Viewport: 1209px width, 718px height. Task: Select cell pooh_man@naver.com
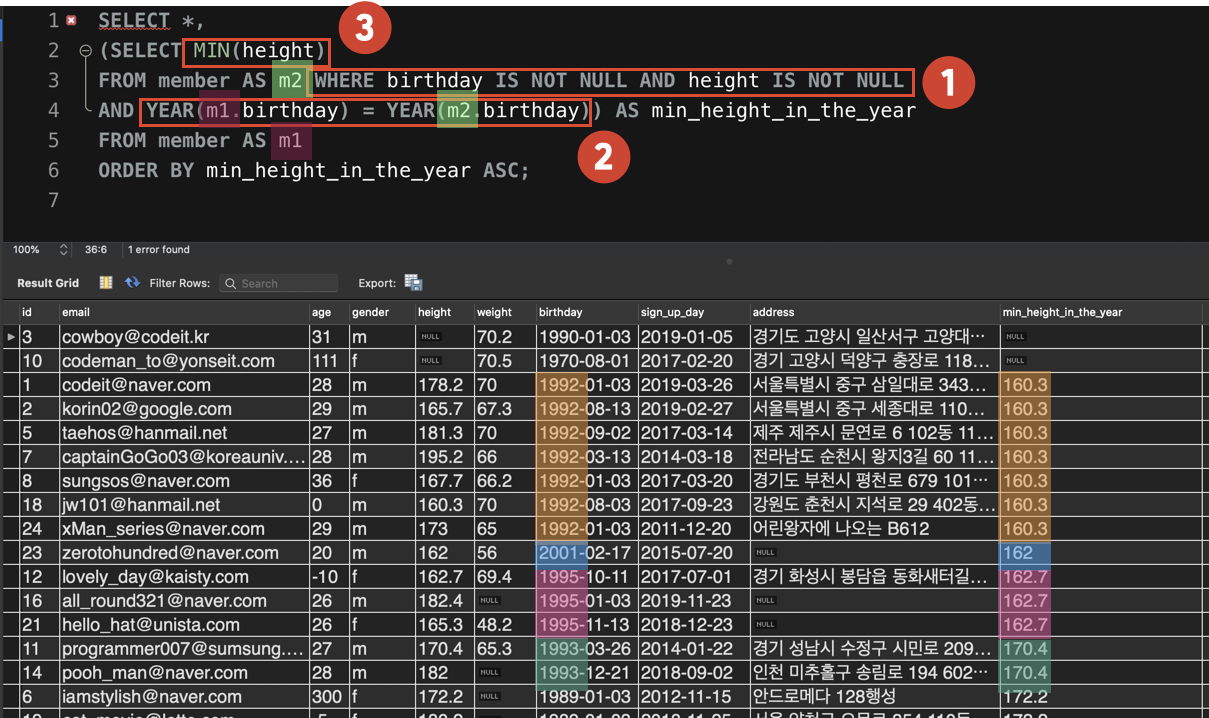(x=183, y=673)
